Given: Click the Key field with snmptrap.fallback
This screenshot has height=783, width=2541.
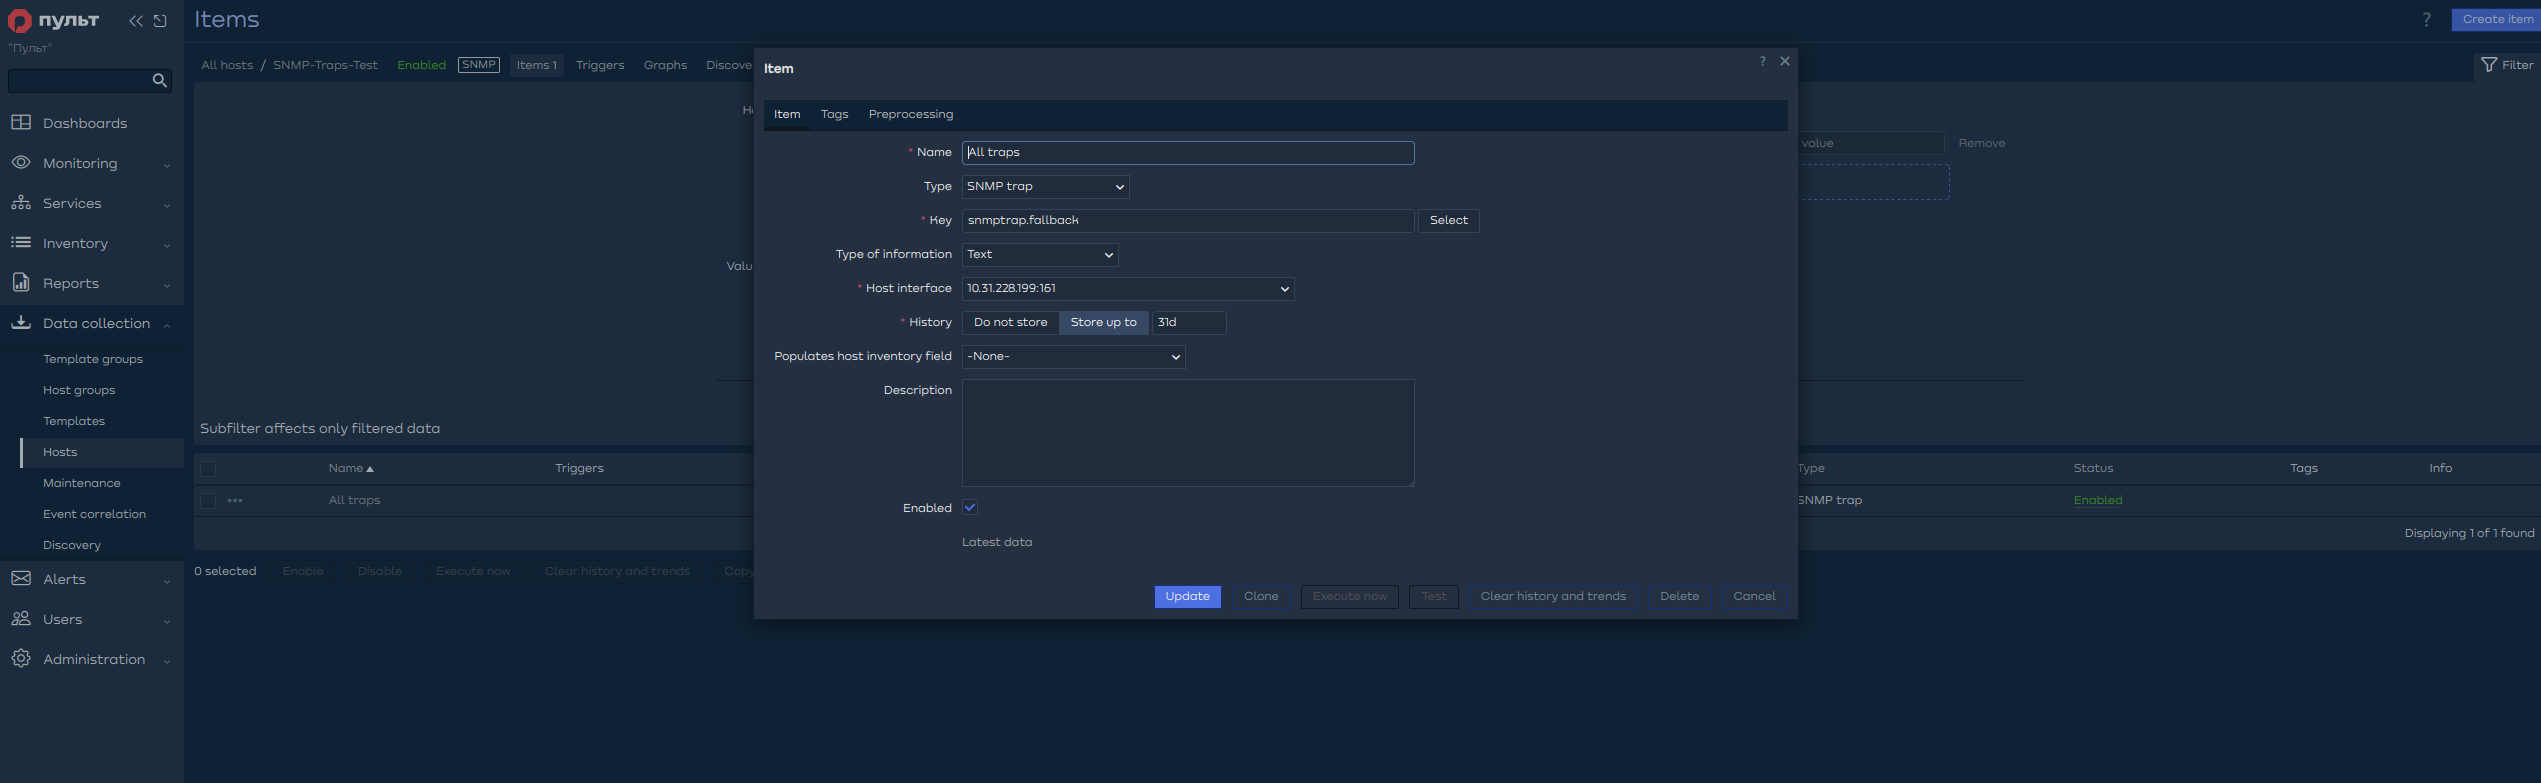Looking at the screenshot, I should [x=1188, y=220].
